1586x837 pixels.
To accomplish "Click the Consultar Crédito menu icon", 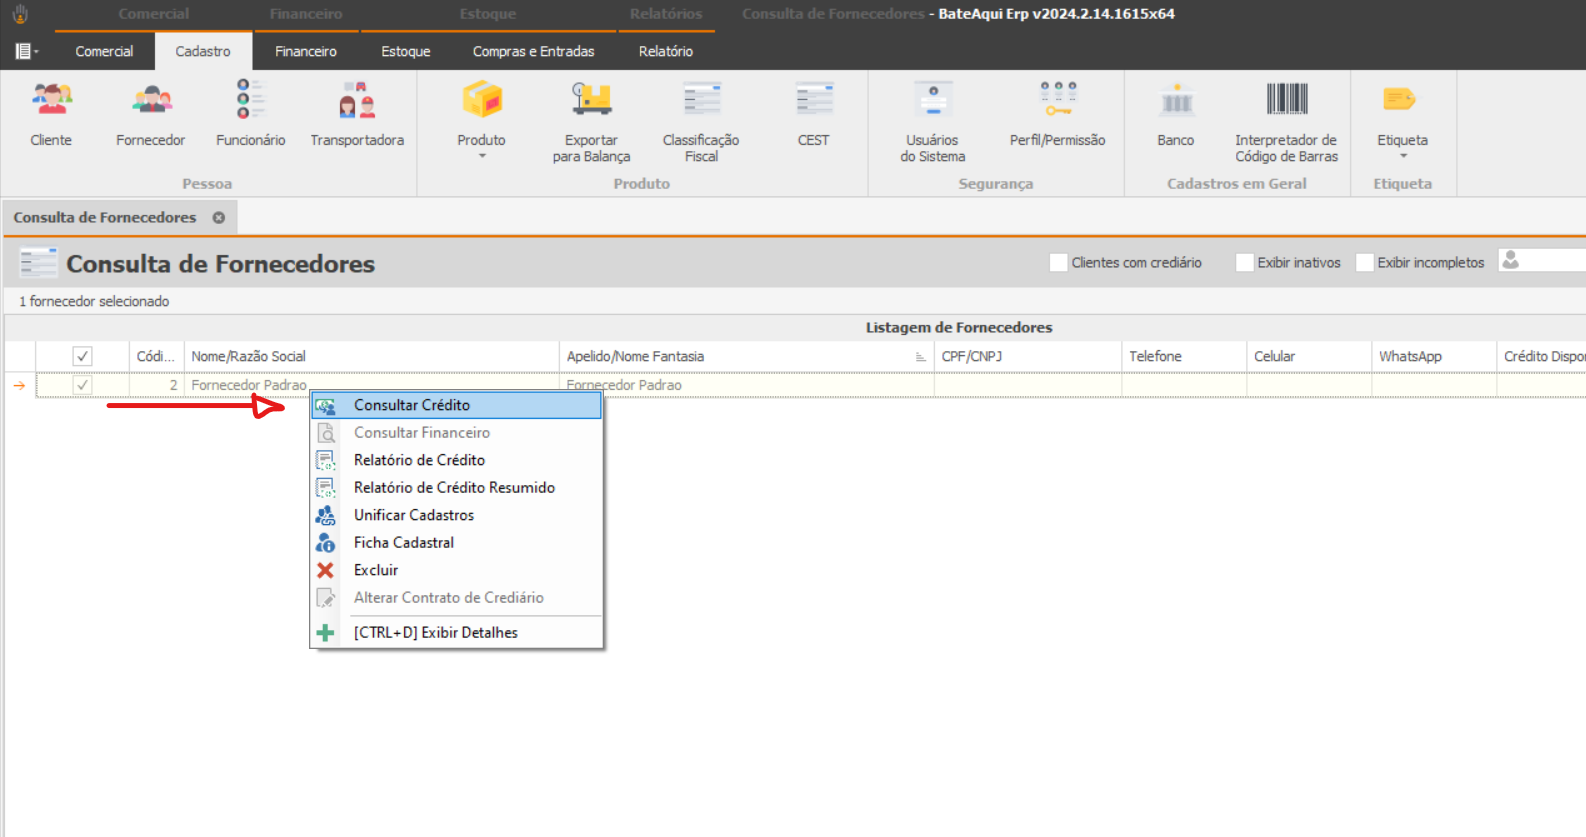I will click(x=325, y=405).
